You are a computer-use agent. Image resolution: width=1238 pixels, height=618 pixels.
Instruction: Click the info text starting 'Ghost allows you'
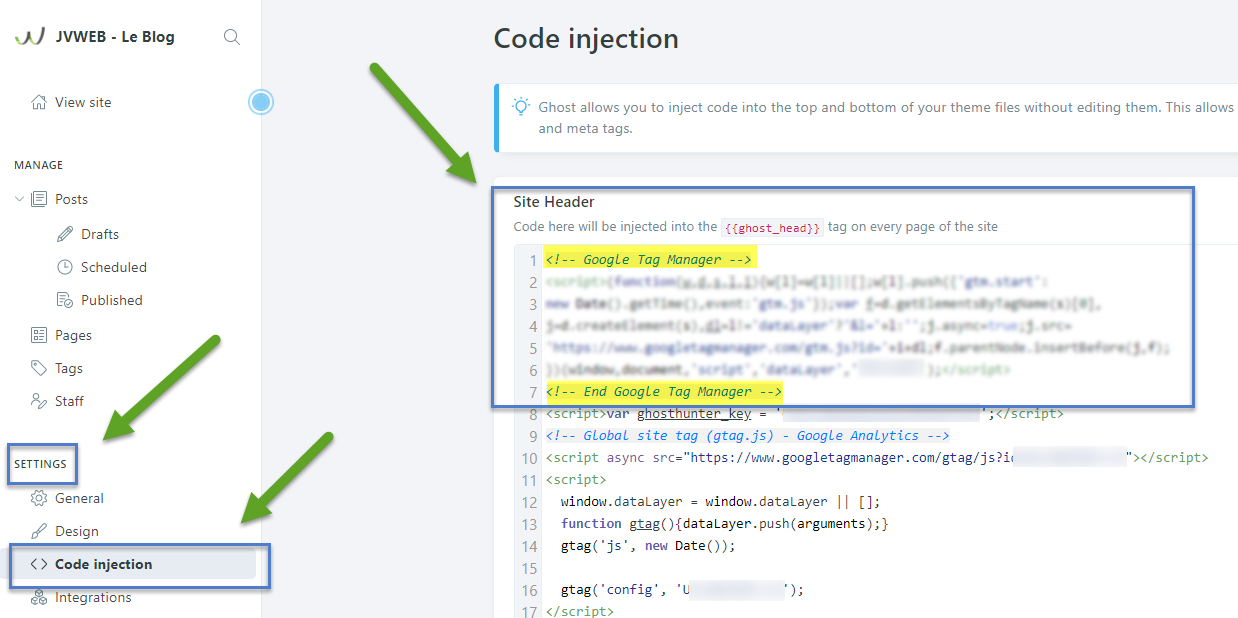click(x=888, y=117)
